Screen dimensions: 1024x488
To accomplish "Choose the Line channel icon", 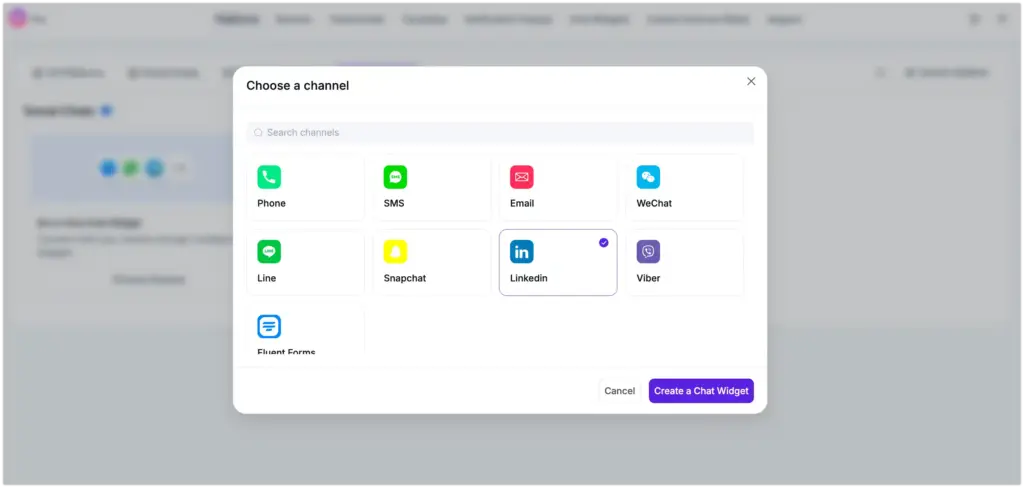I will click(x=269, y=252).
